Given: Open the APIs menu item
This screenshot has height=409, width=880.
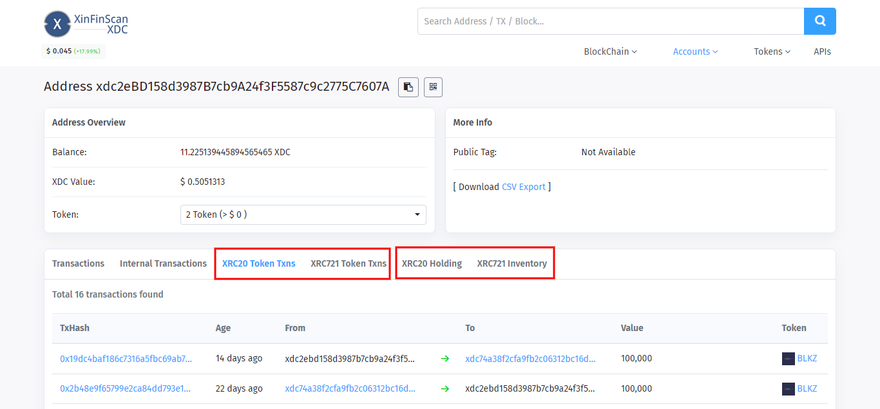Looking at the screenshot, I should [822, 52].
